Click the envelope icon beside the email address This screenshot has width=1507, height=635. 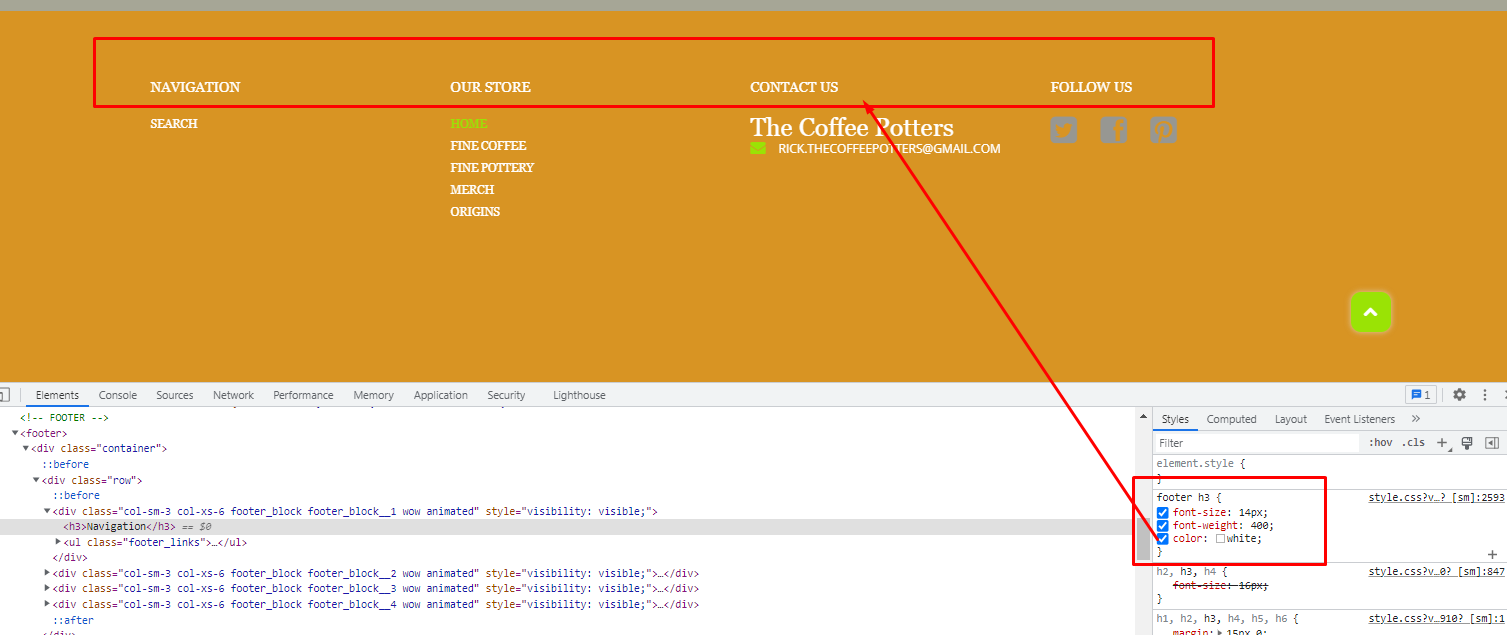click(x=758, y=148)
